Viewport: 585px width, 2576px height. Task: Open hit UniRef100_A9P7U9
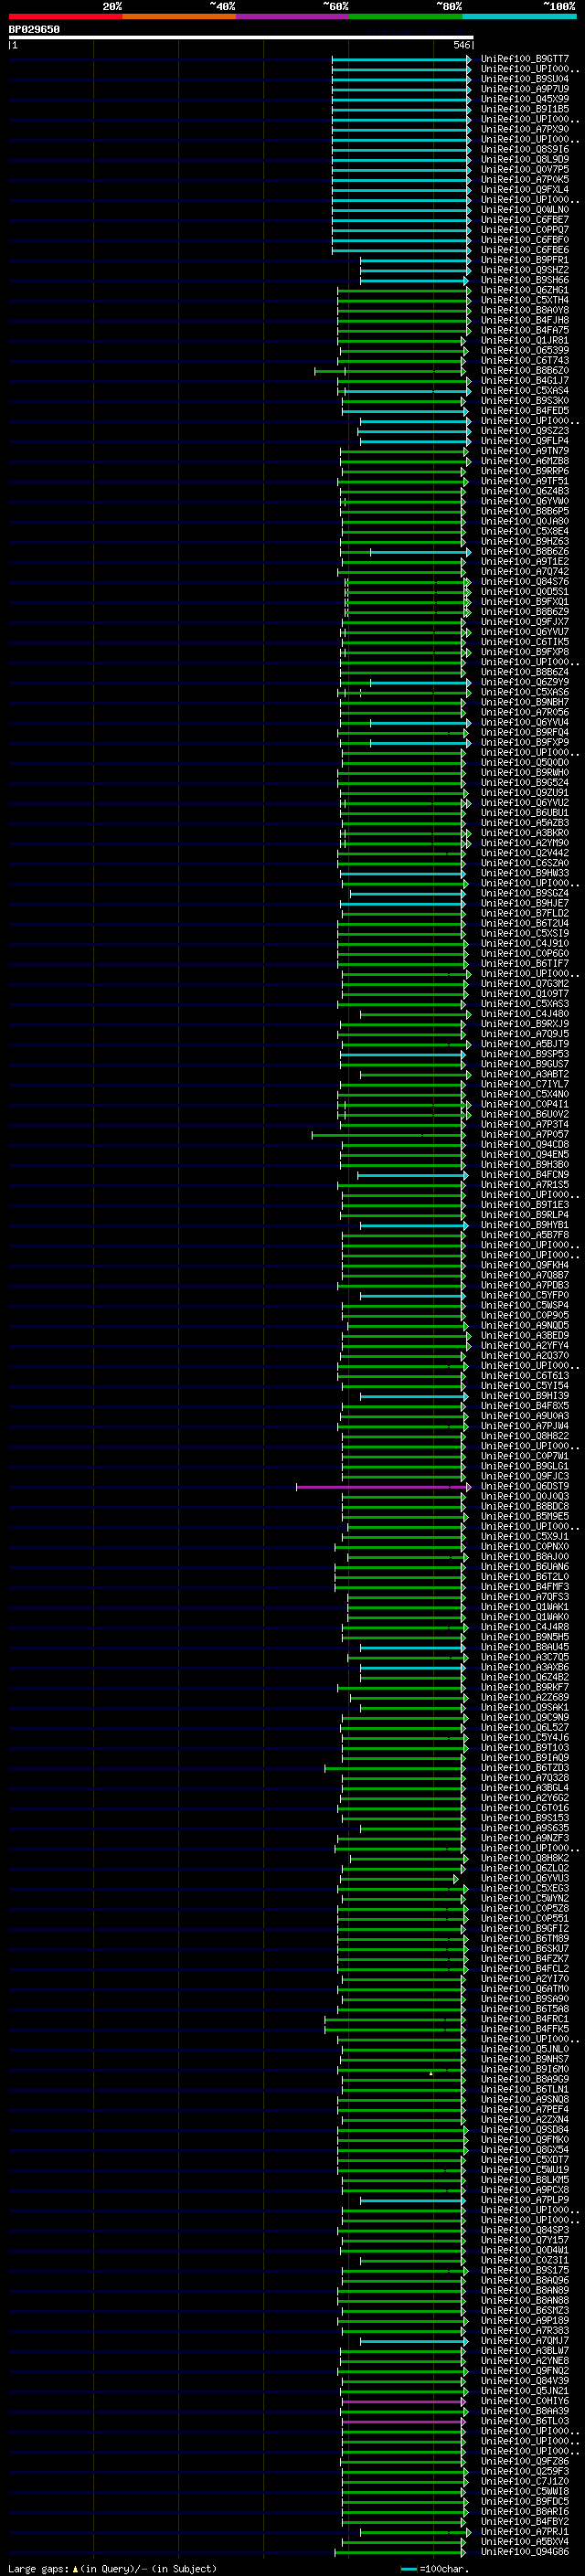click(x=525, y=89)
